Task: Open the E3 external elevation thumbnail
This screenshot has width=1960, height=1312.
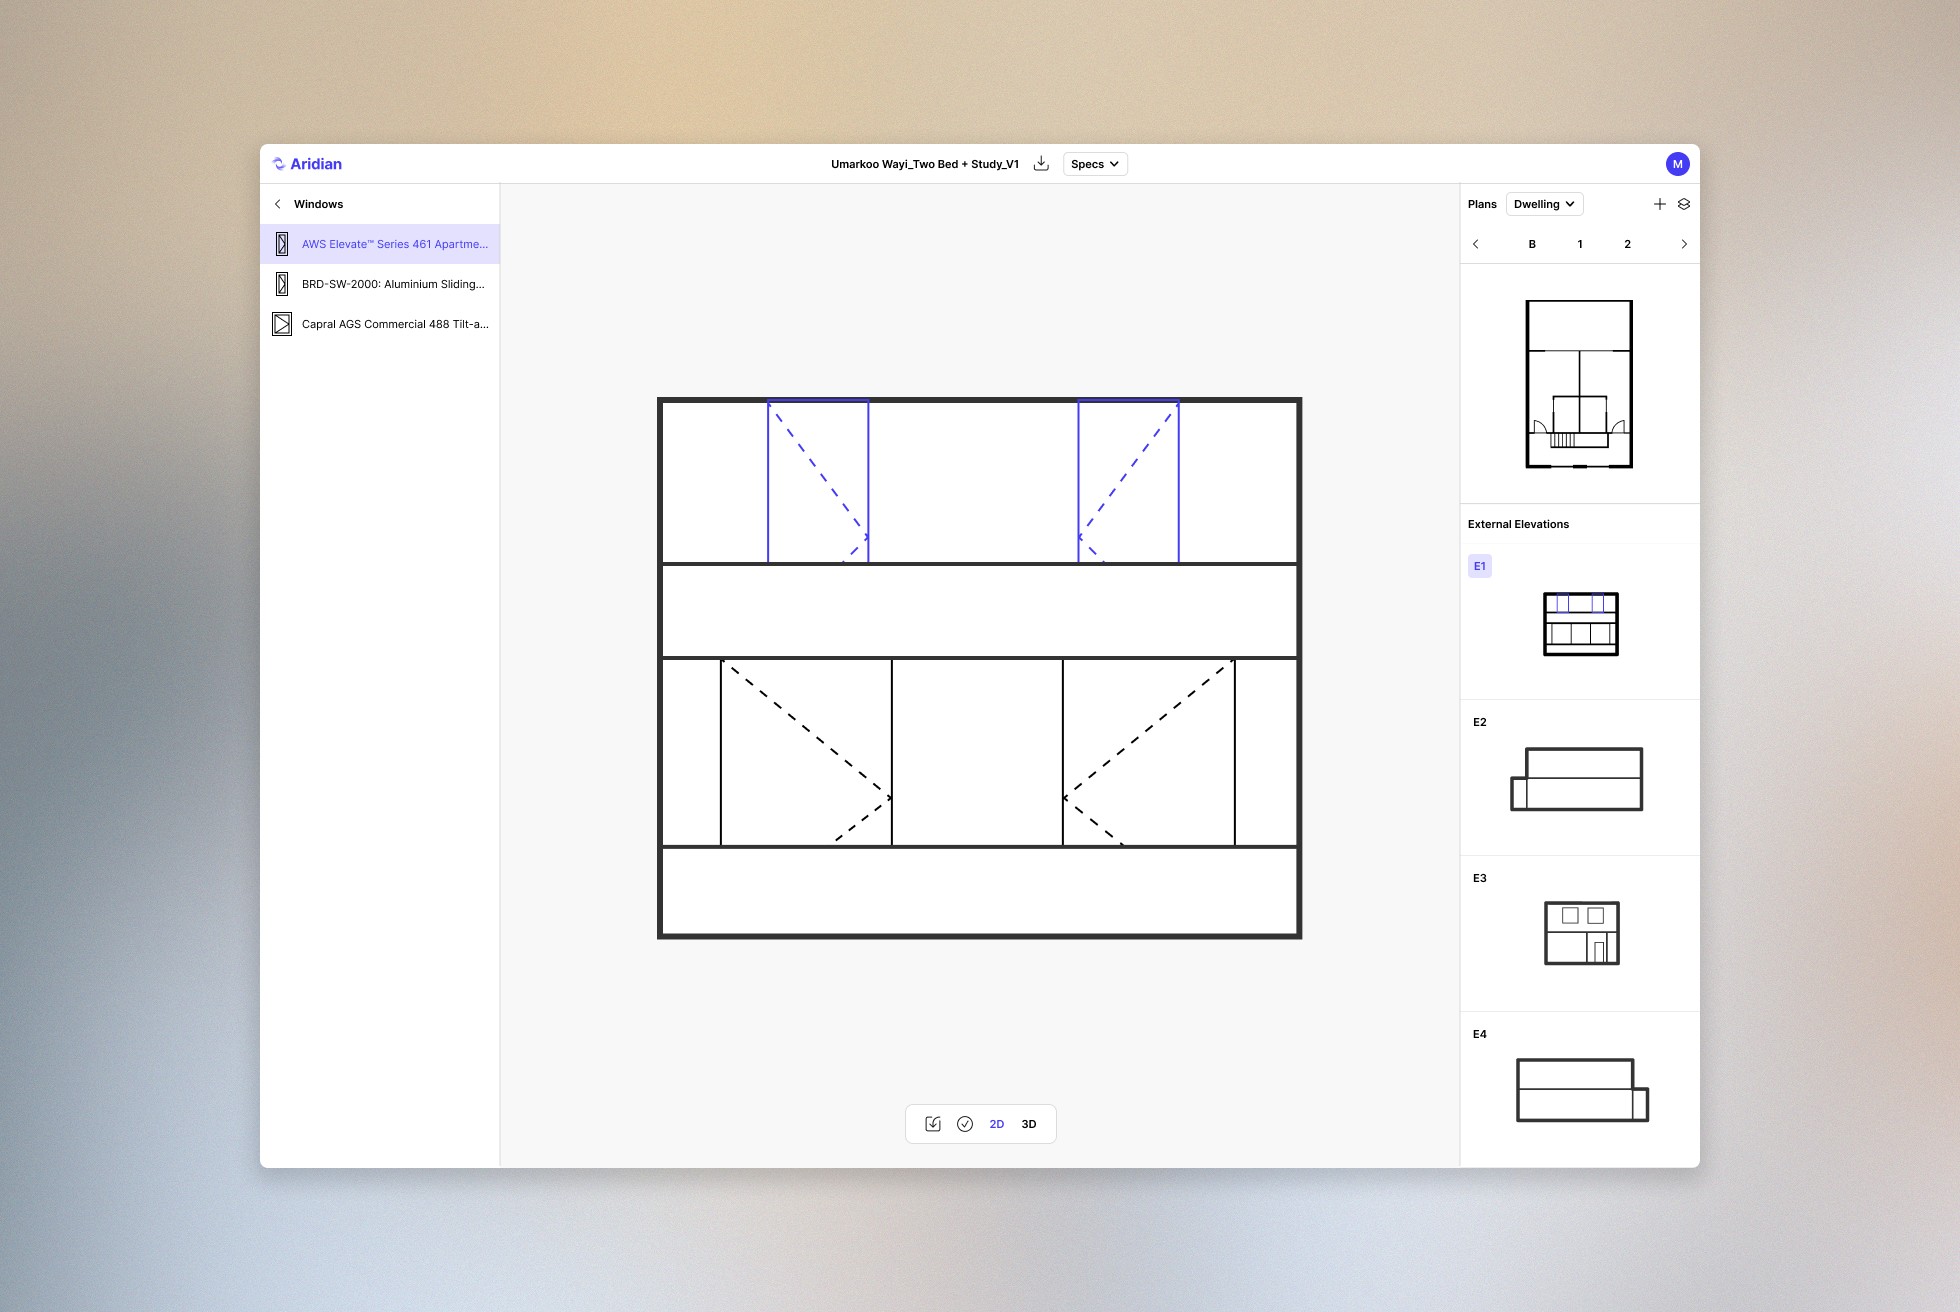Action: [x=1581, y=933]
